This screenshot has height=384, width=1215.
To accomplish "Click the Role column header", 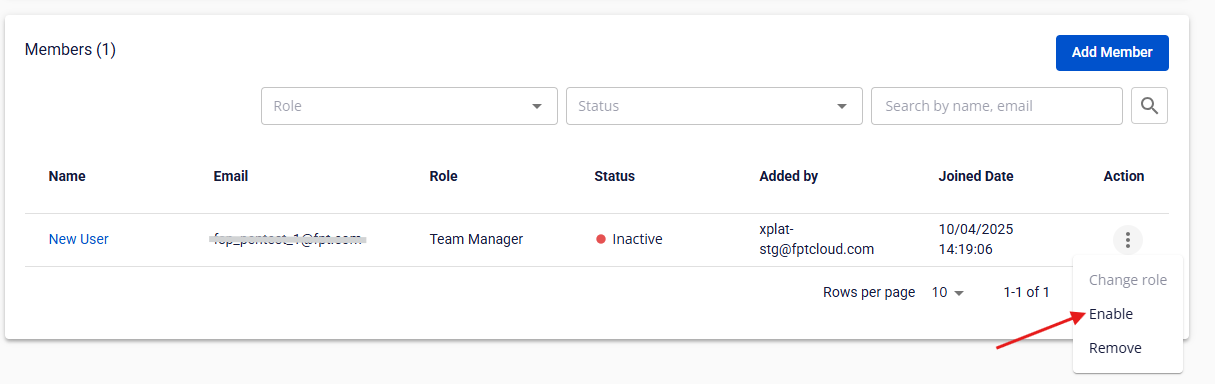I will [444, 176].
